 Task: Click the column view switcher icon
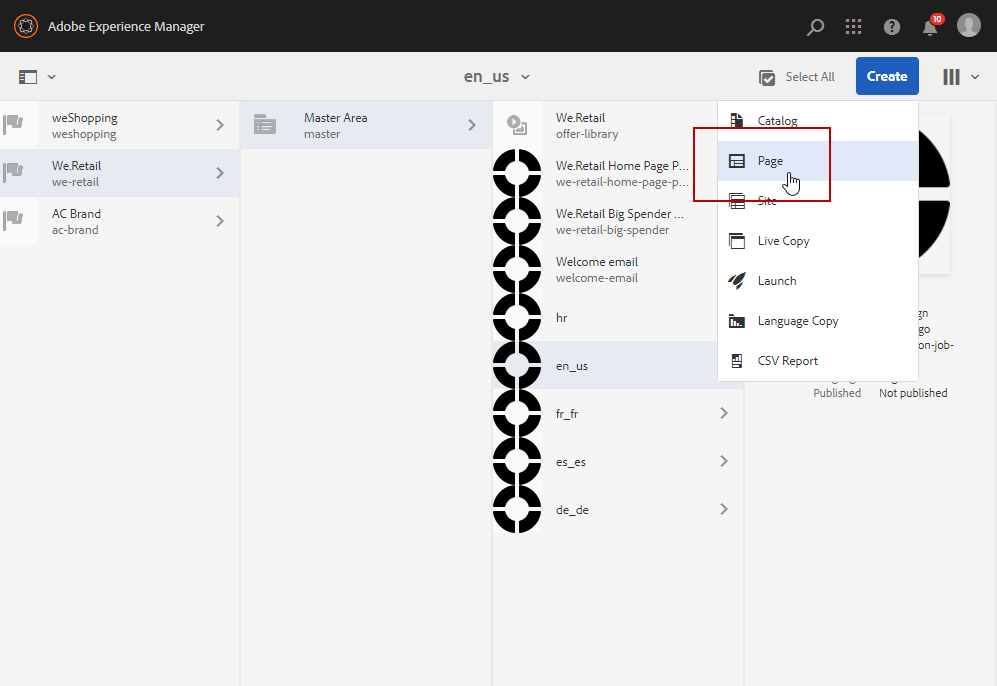(x=951, y=77)
